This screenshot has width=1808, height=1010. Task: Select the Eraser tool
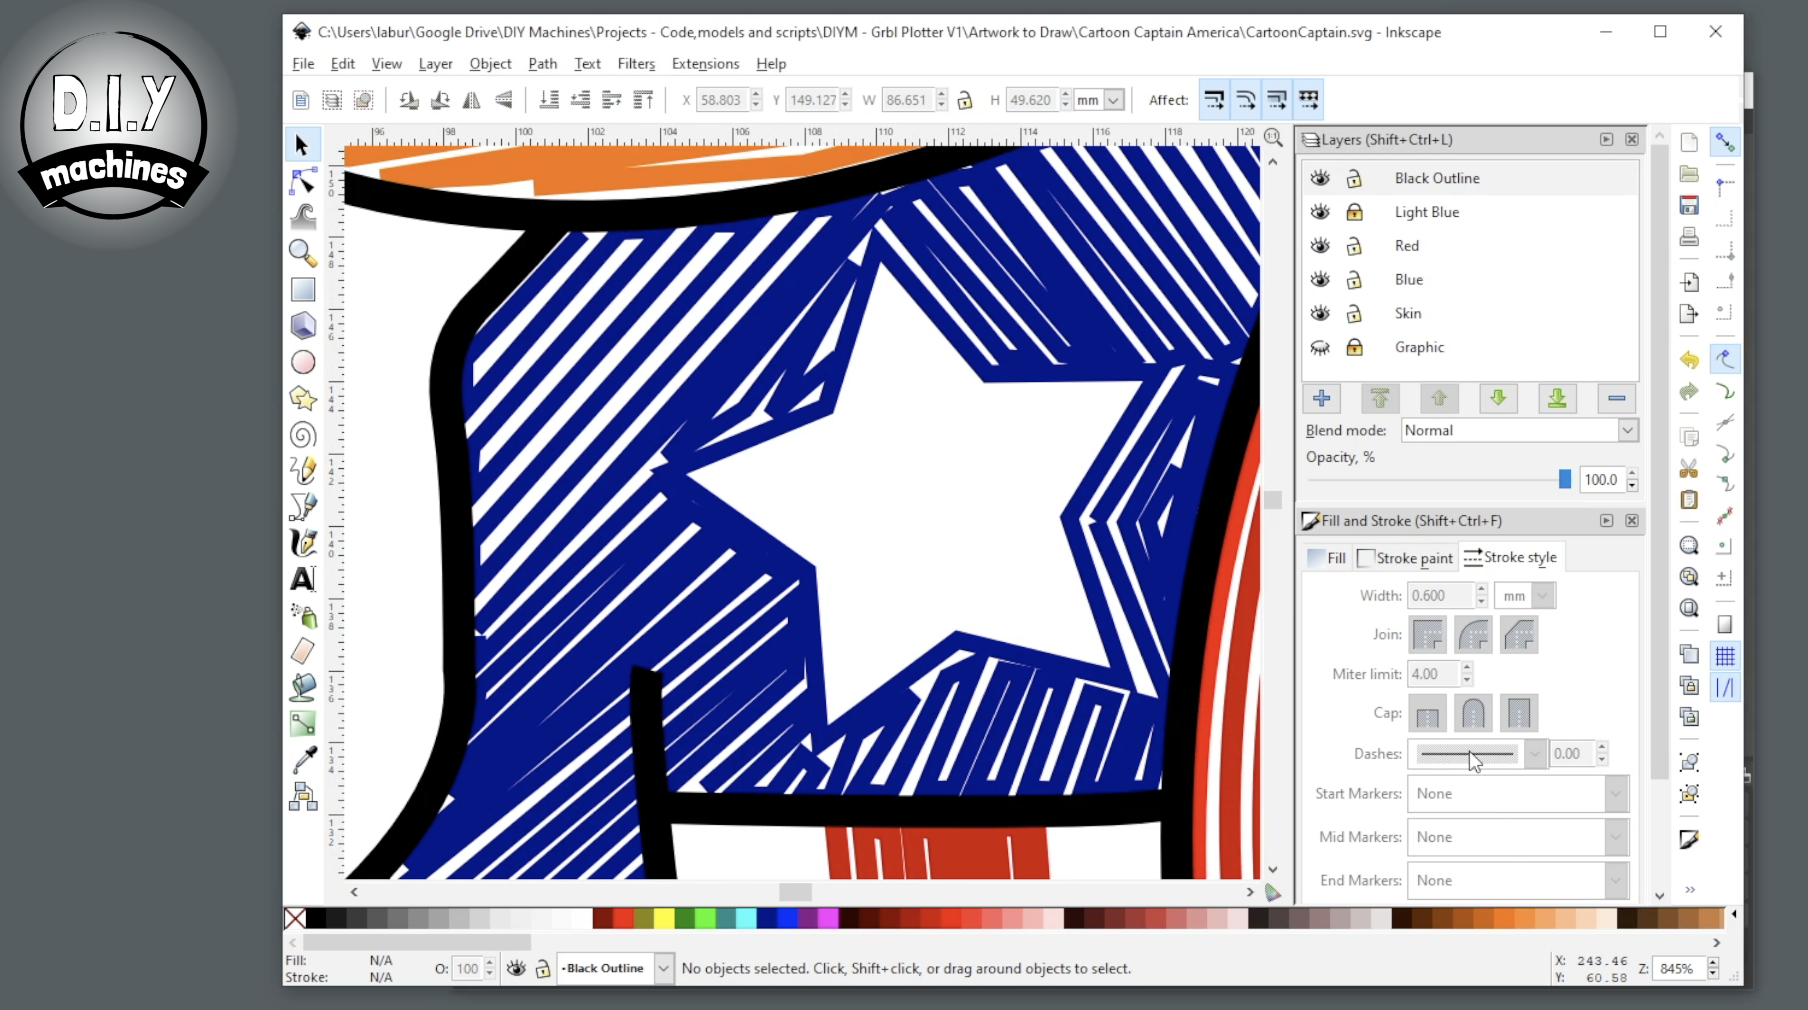[x=302, y=651]
